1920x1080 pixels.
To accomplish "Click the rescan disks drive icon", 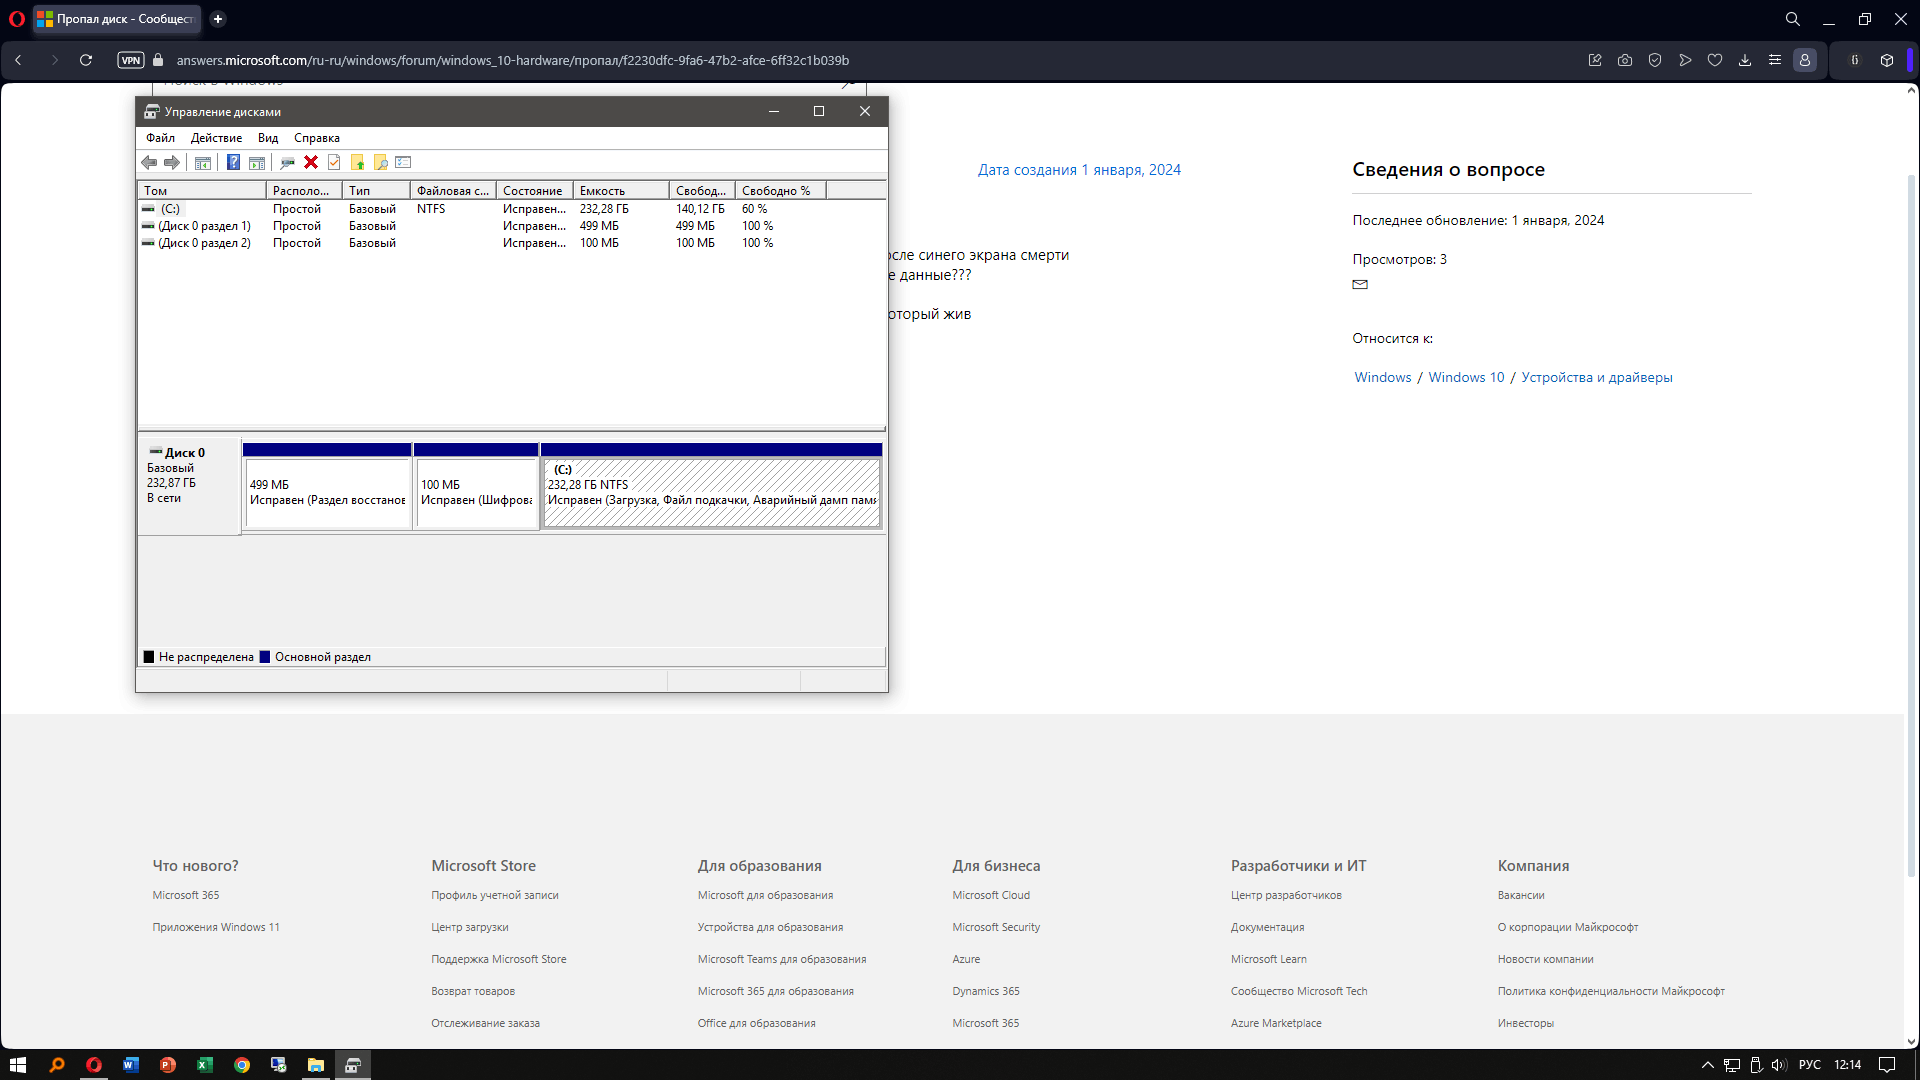I will pos(288,162).
